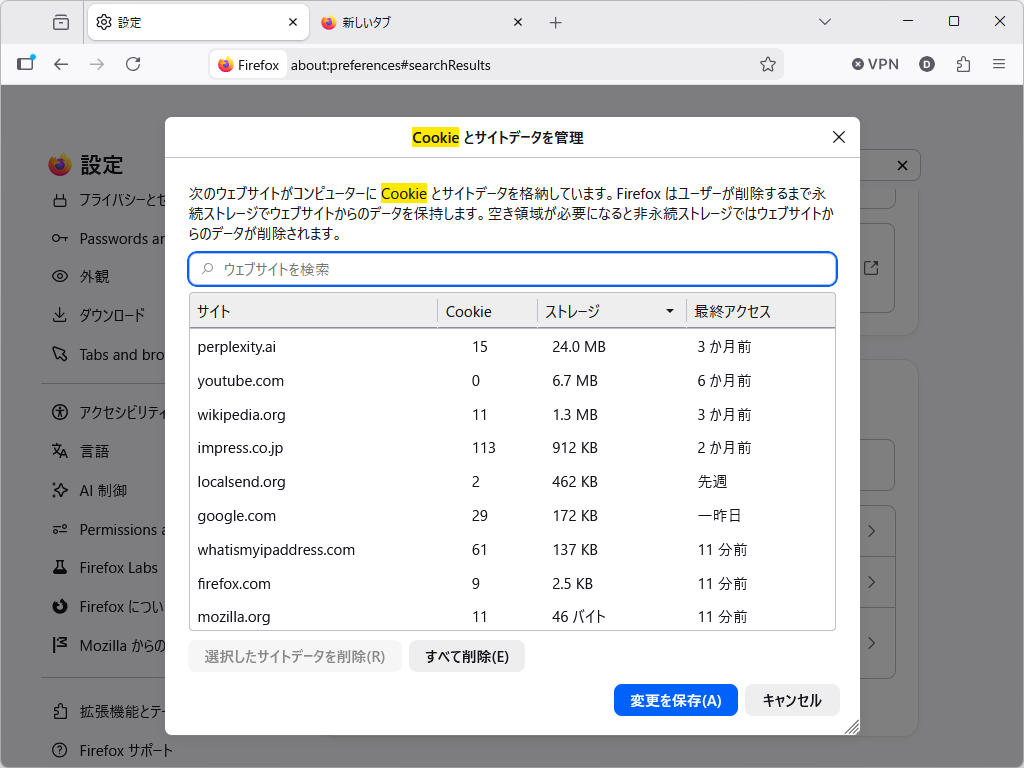Click the sliders icon beside Permissions
1024x768 pixels.
pyautogui.click(x=60, y=530)
